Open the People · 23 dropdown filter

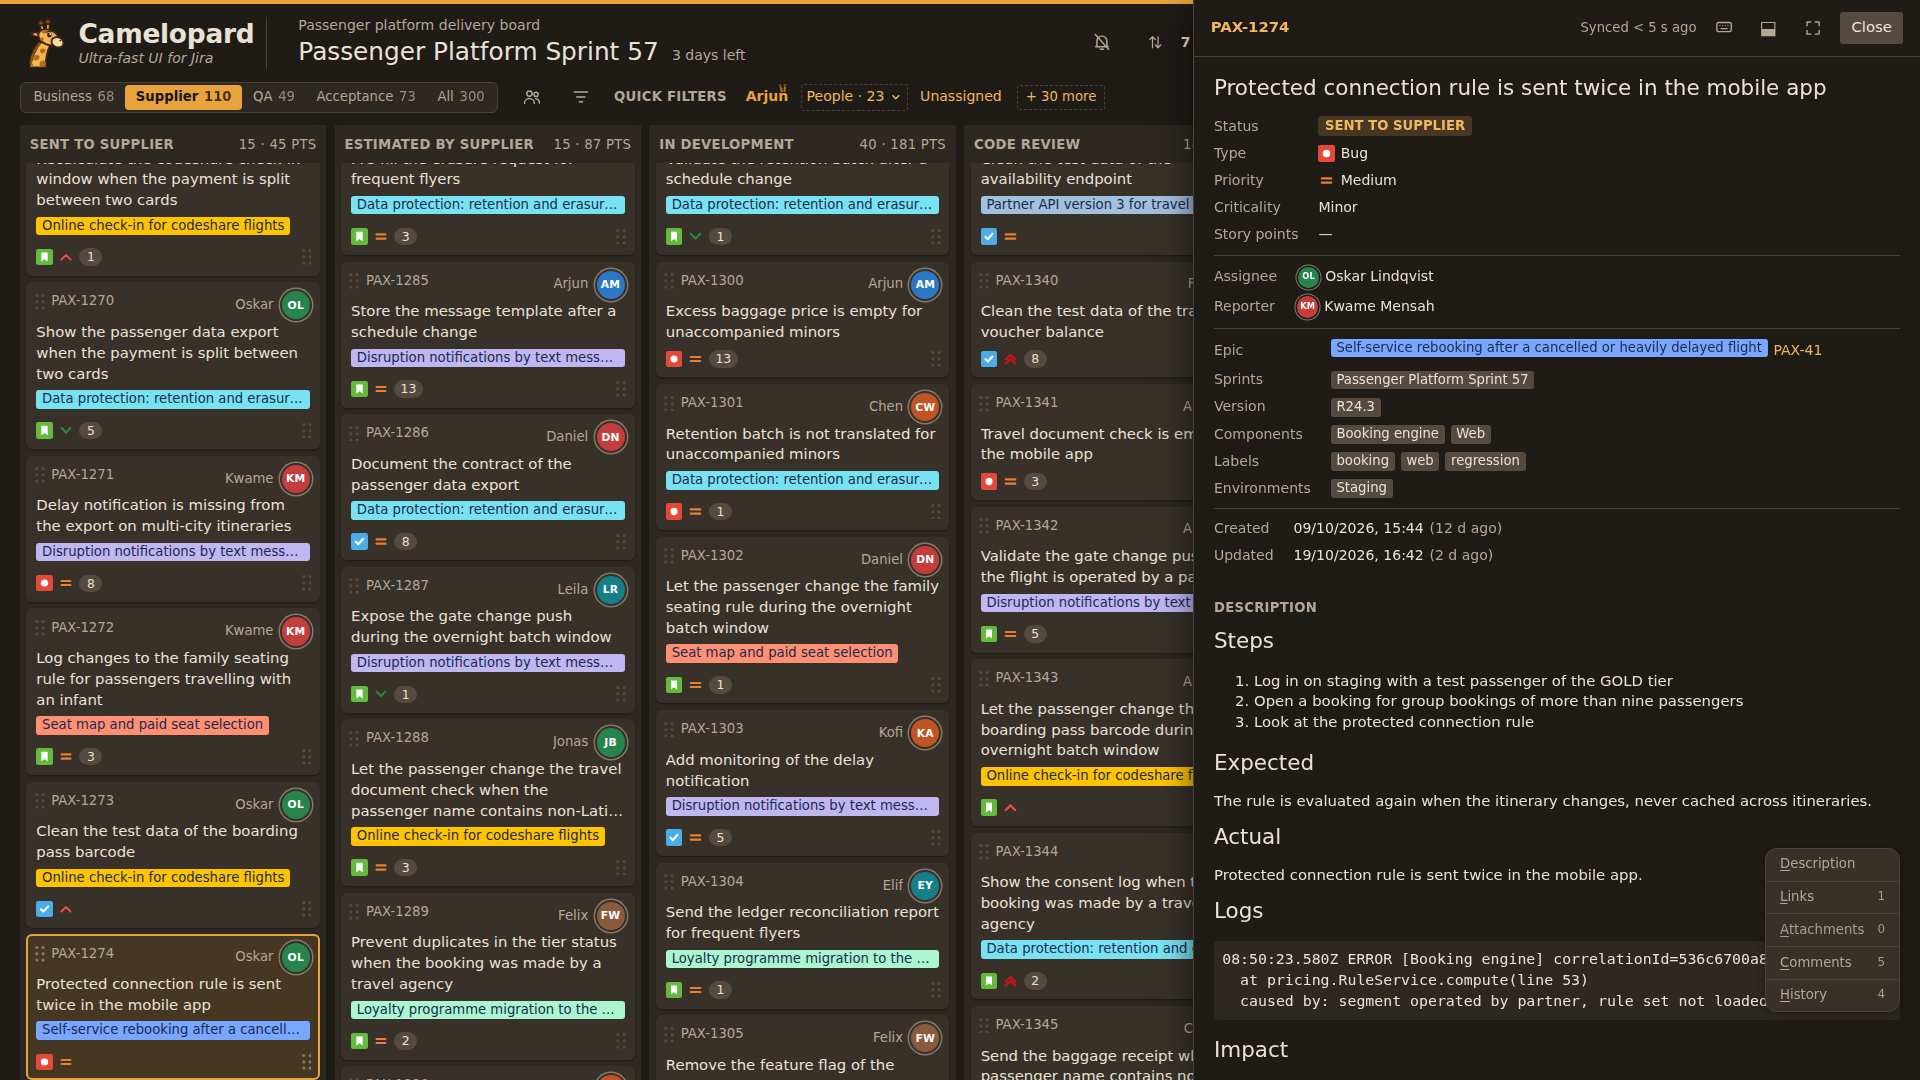coord(854,96)
